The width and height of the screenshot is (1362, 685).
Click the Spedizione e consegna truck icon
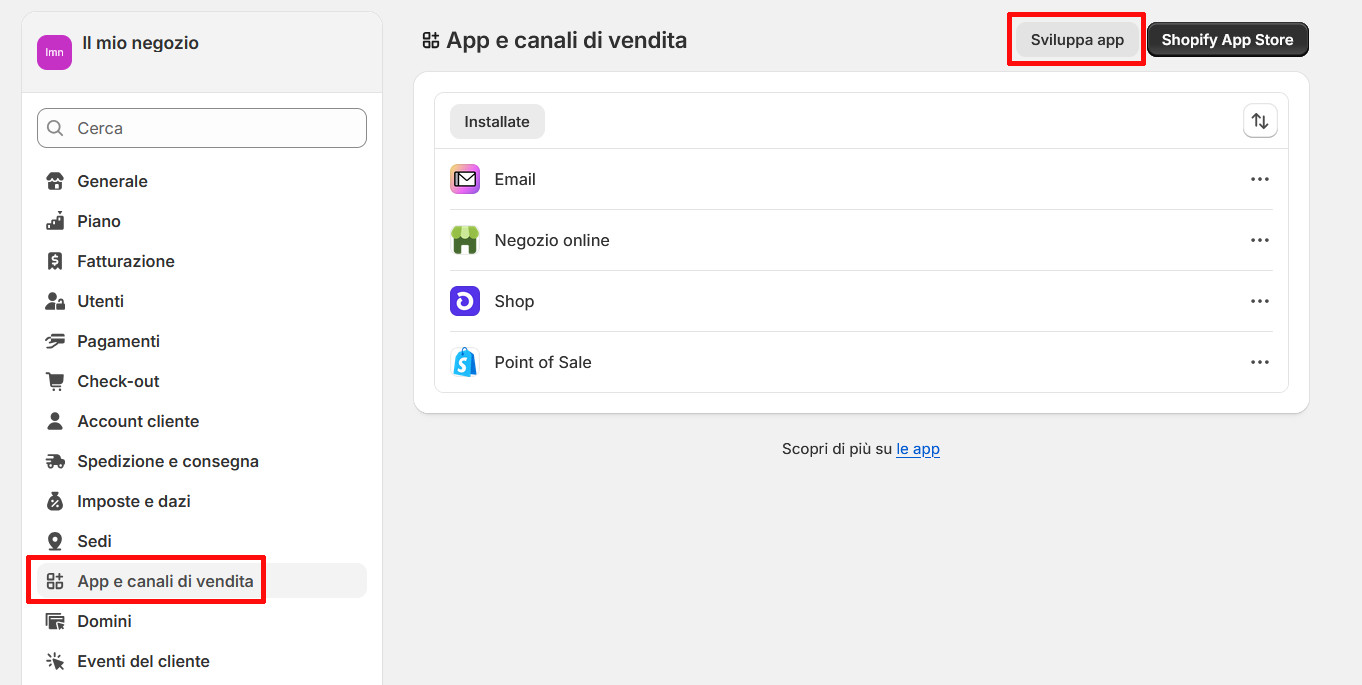[55, 461]
